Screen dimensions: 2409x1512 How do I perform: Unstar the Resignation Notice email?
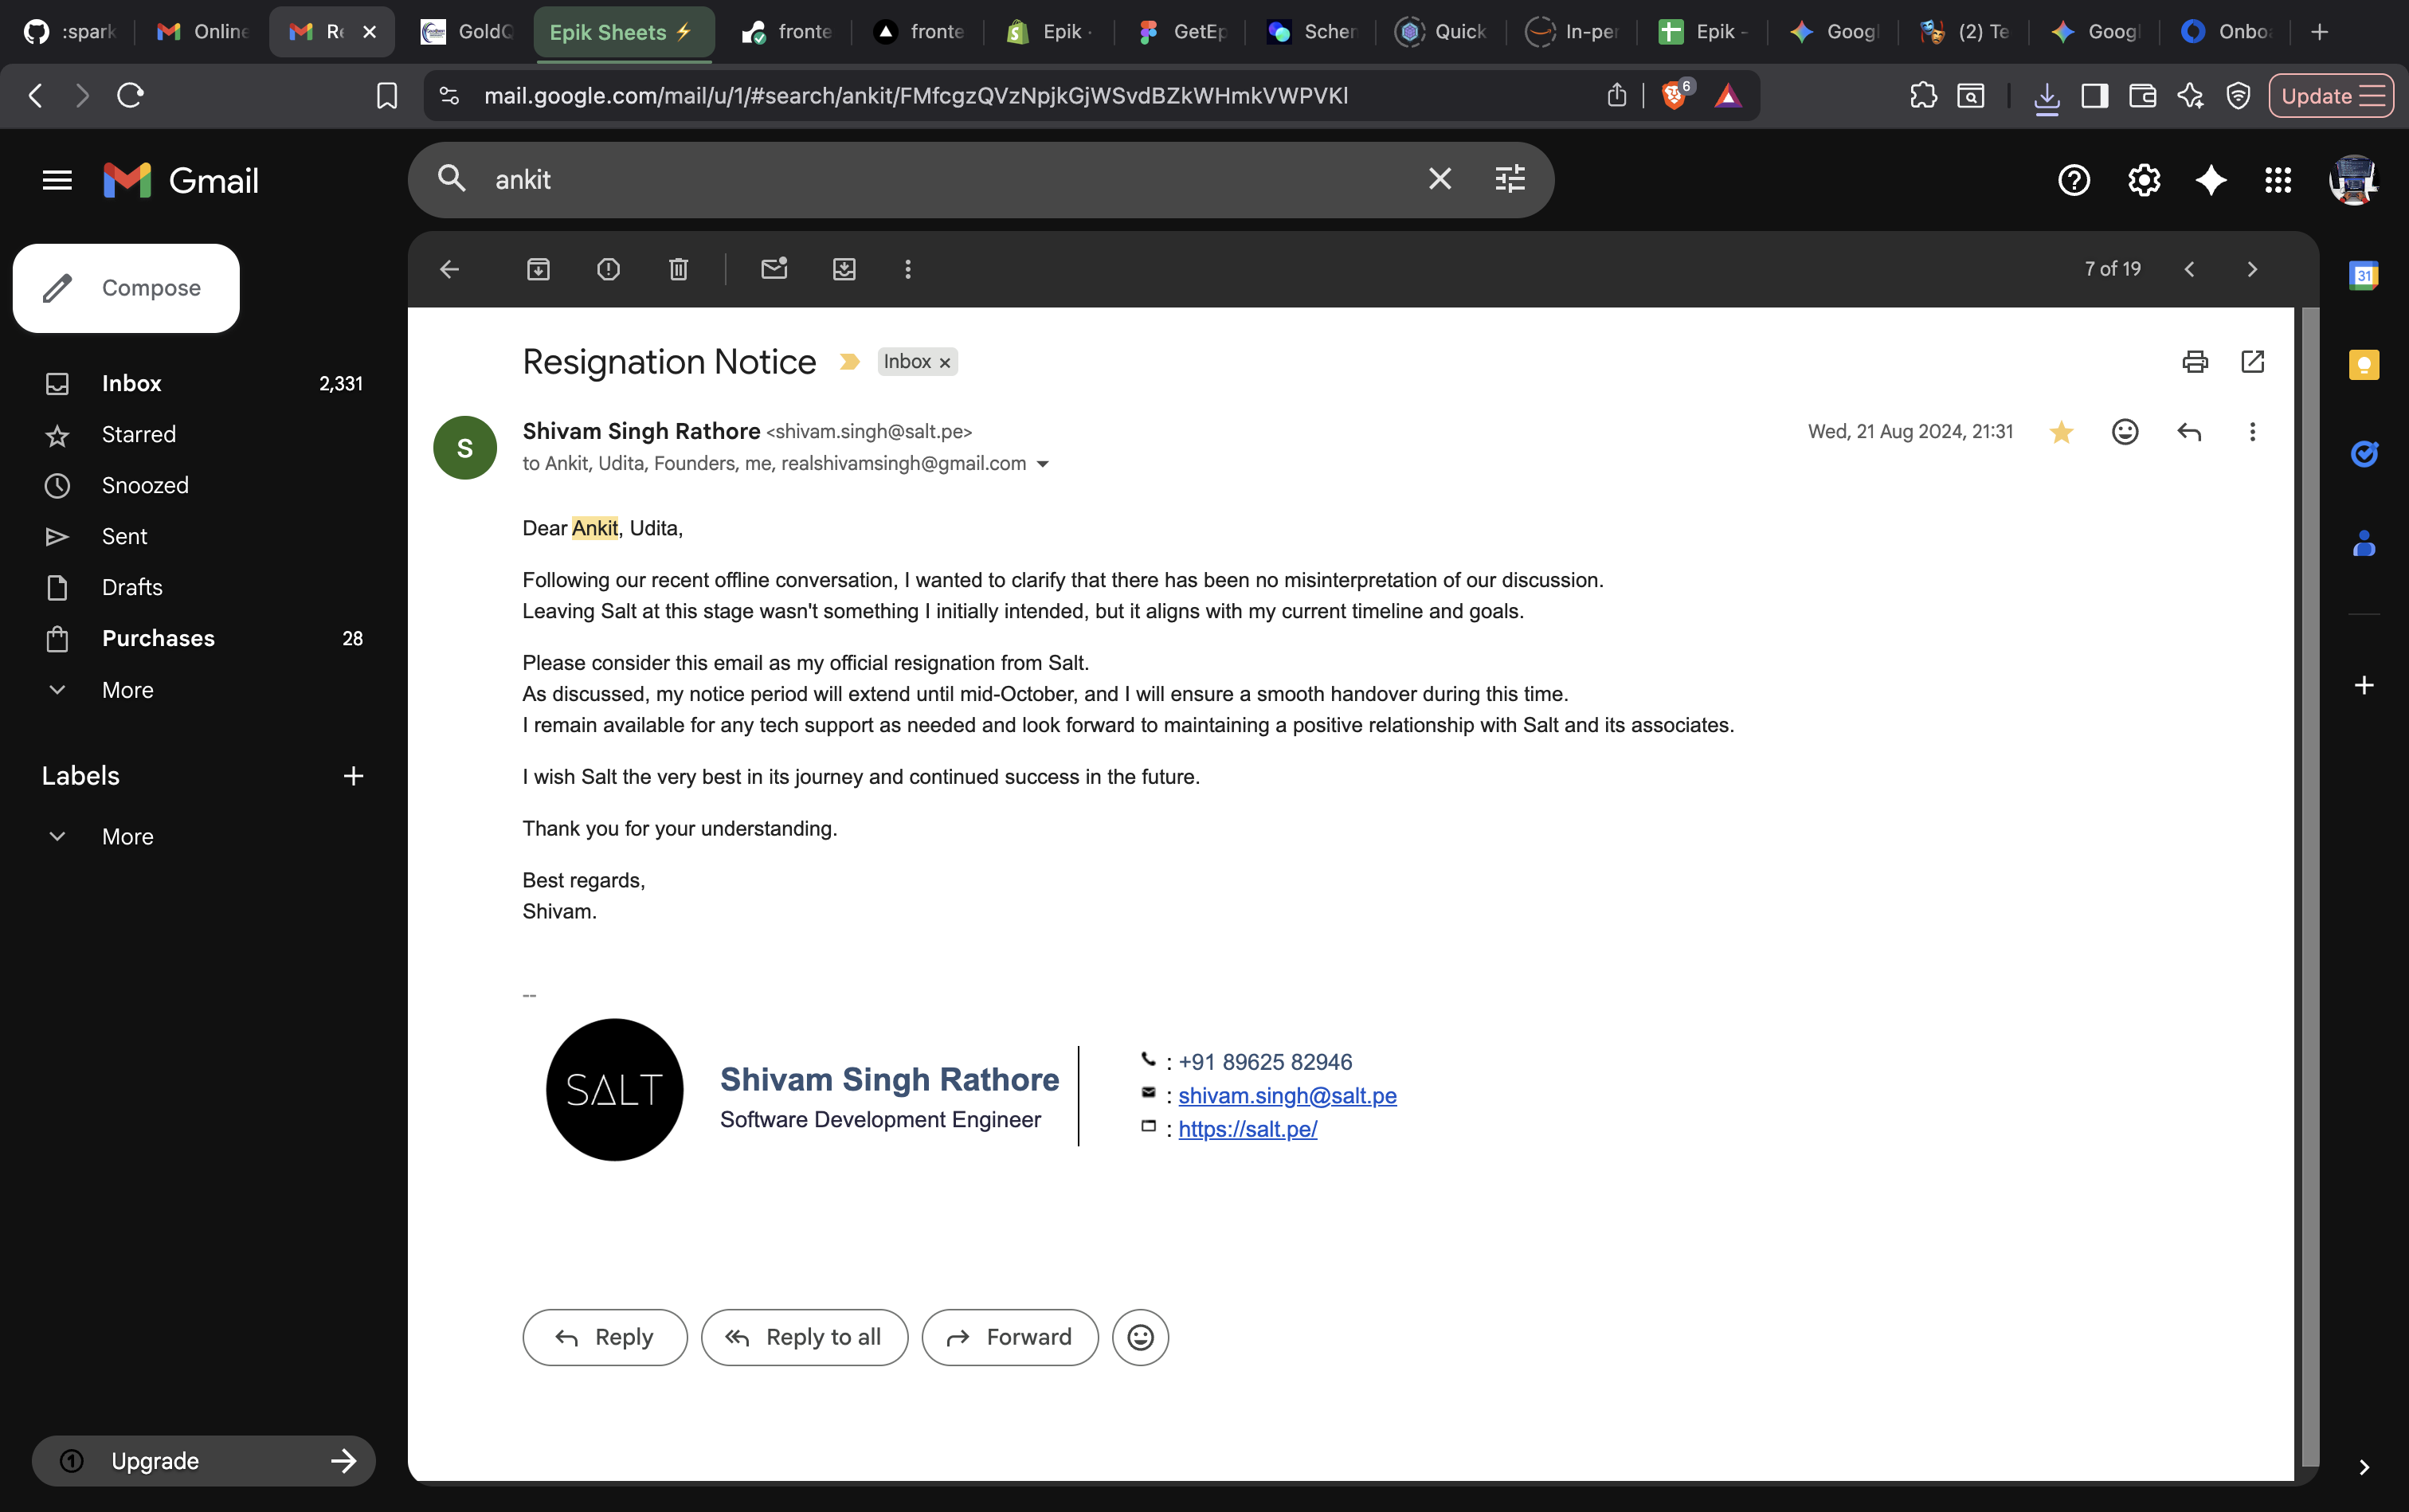(2061, 432)
